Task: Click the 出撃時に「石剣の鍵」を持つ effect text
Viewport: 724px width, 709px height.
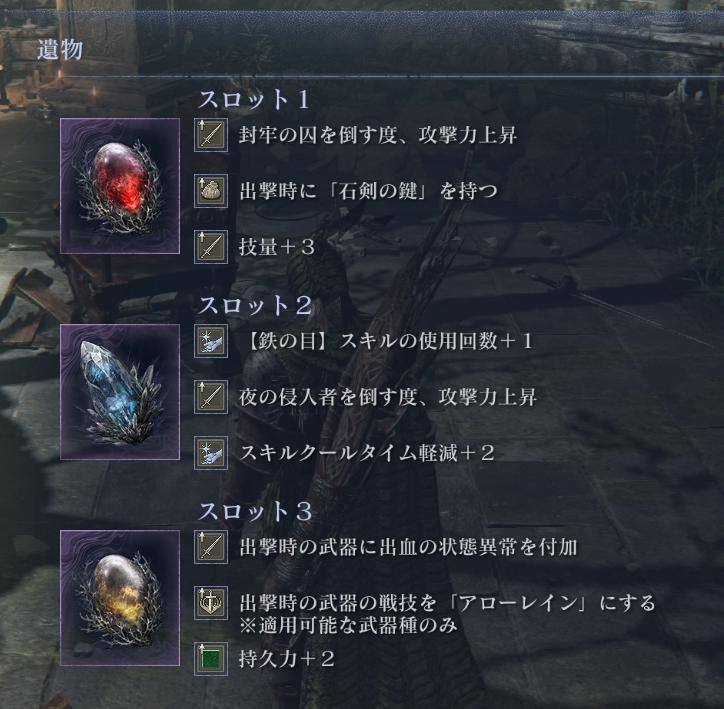Action: point(368,191)
